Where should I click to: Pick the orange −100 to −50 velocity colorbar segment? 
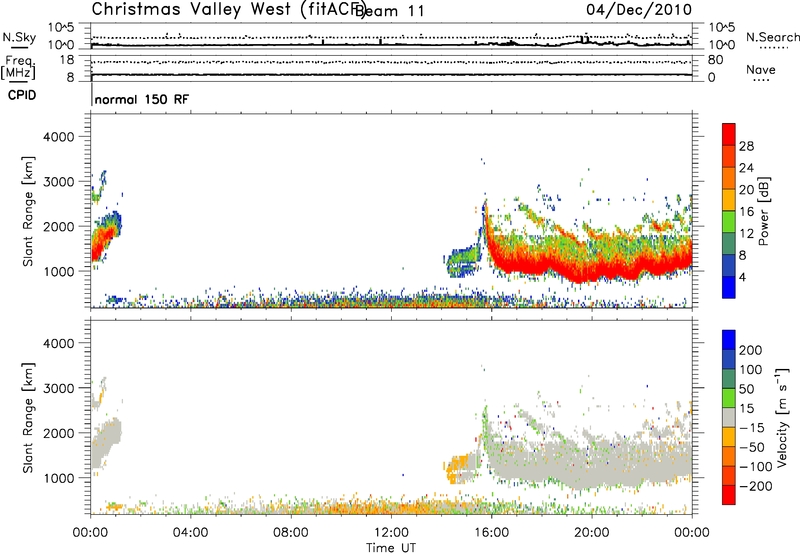[x=729, y=456]
